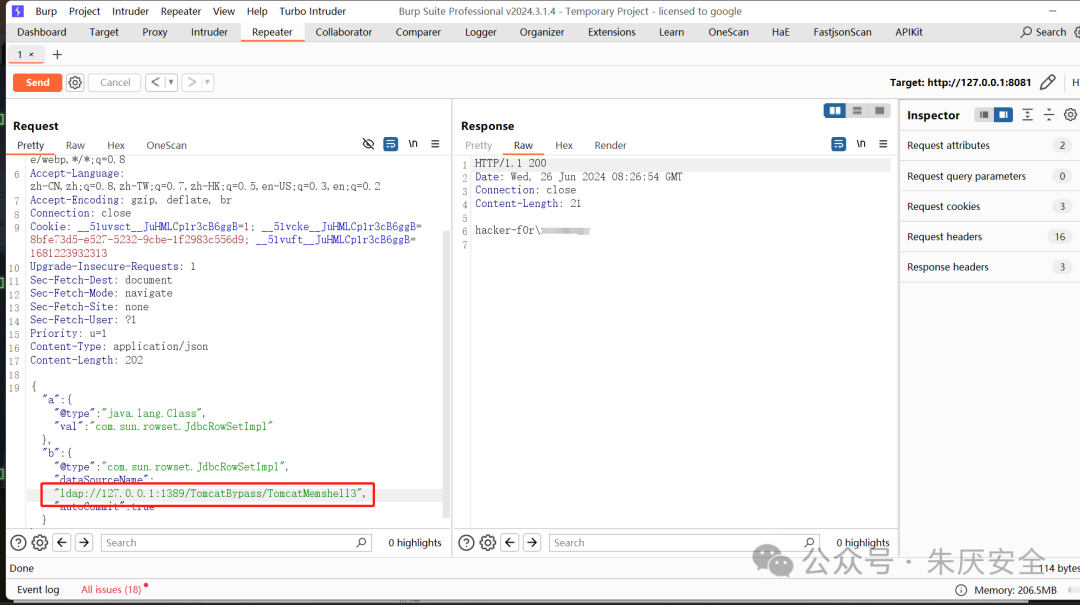Image resolution: width=1080 pixels, height=605 pixels.
Task: Toggle line wrap in the Request panel
Action: tap(391, 144)
